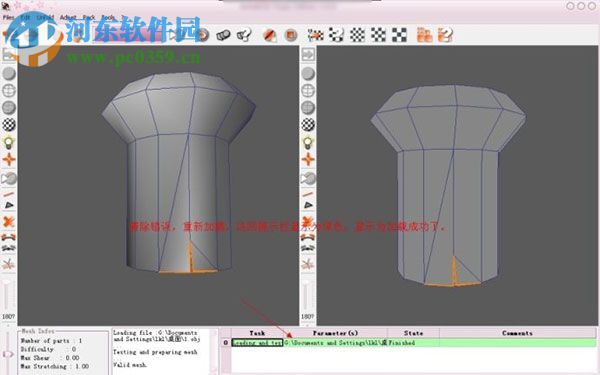Select smooth shaded sphere in left viewport toolbar
The image size is (600, 375).
[x=9, y=73]
